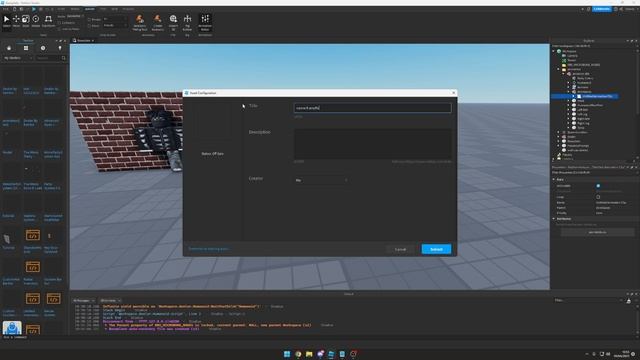The image size is (640, 360).
Task: Focus the Toolbox search field
Action: tap(47, 58)
